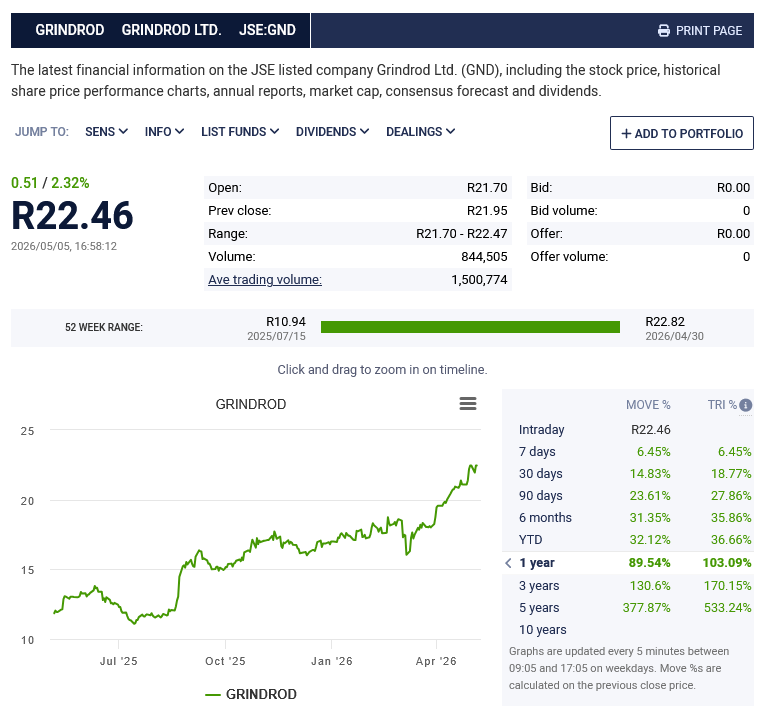Select the GRINDROD header tab
The width and height of the screenshot is (765, 726).
tap(70, 30)
